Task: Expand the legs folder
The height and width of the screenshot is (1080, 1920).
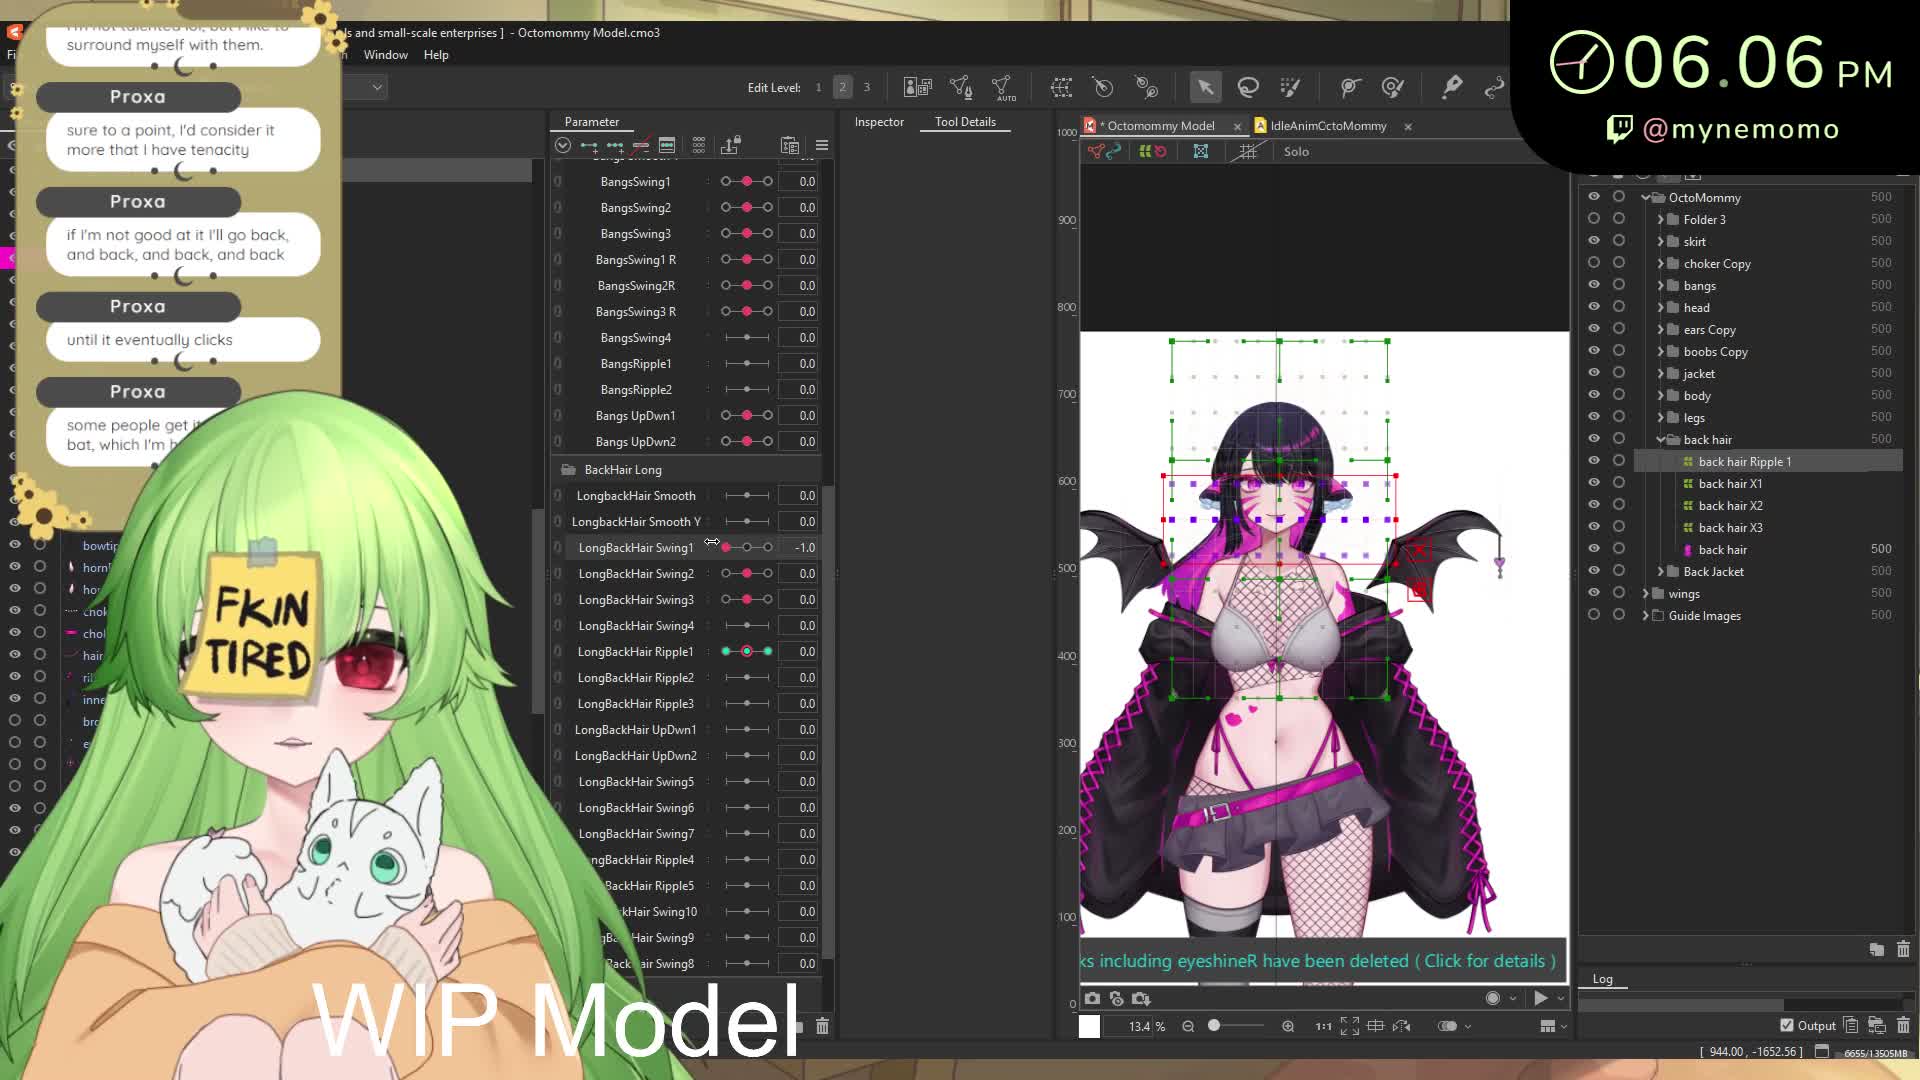Action: pyautogui.click(x=1661, y=418)
